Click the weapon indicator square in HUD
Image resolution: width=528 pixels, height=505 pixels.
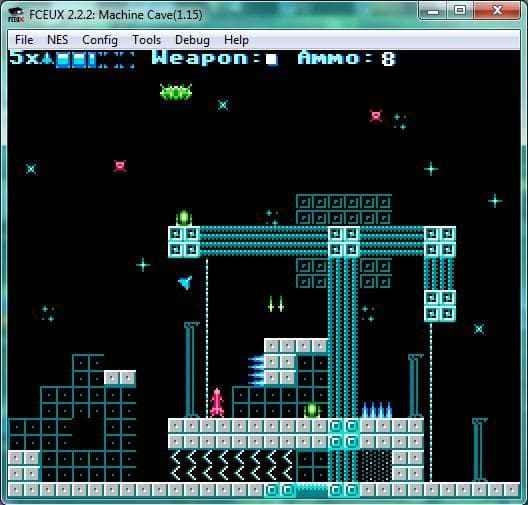point(271,60)
